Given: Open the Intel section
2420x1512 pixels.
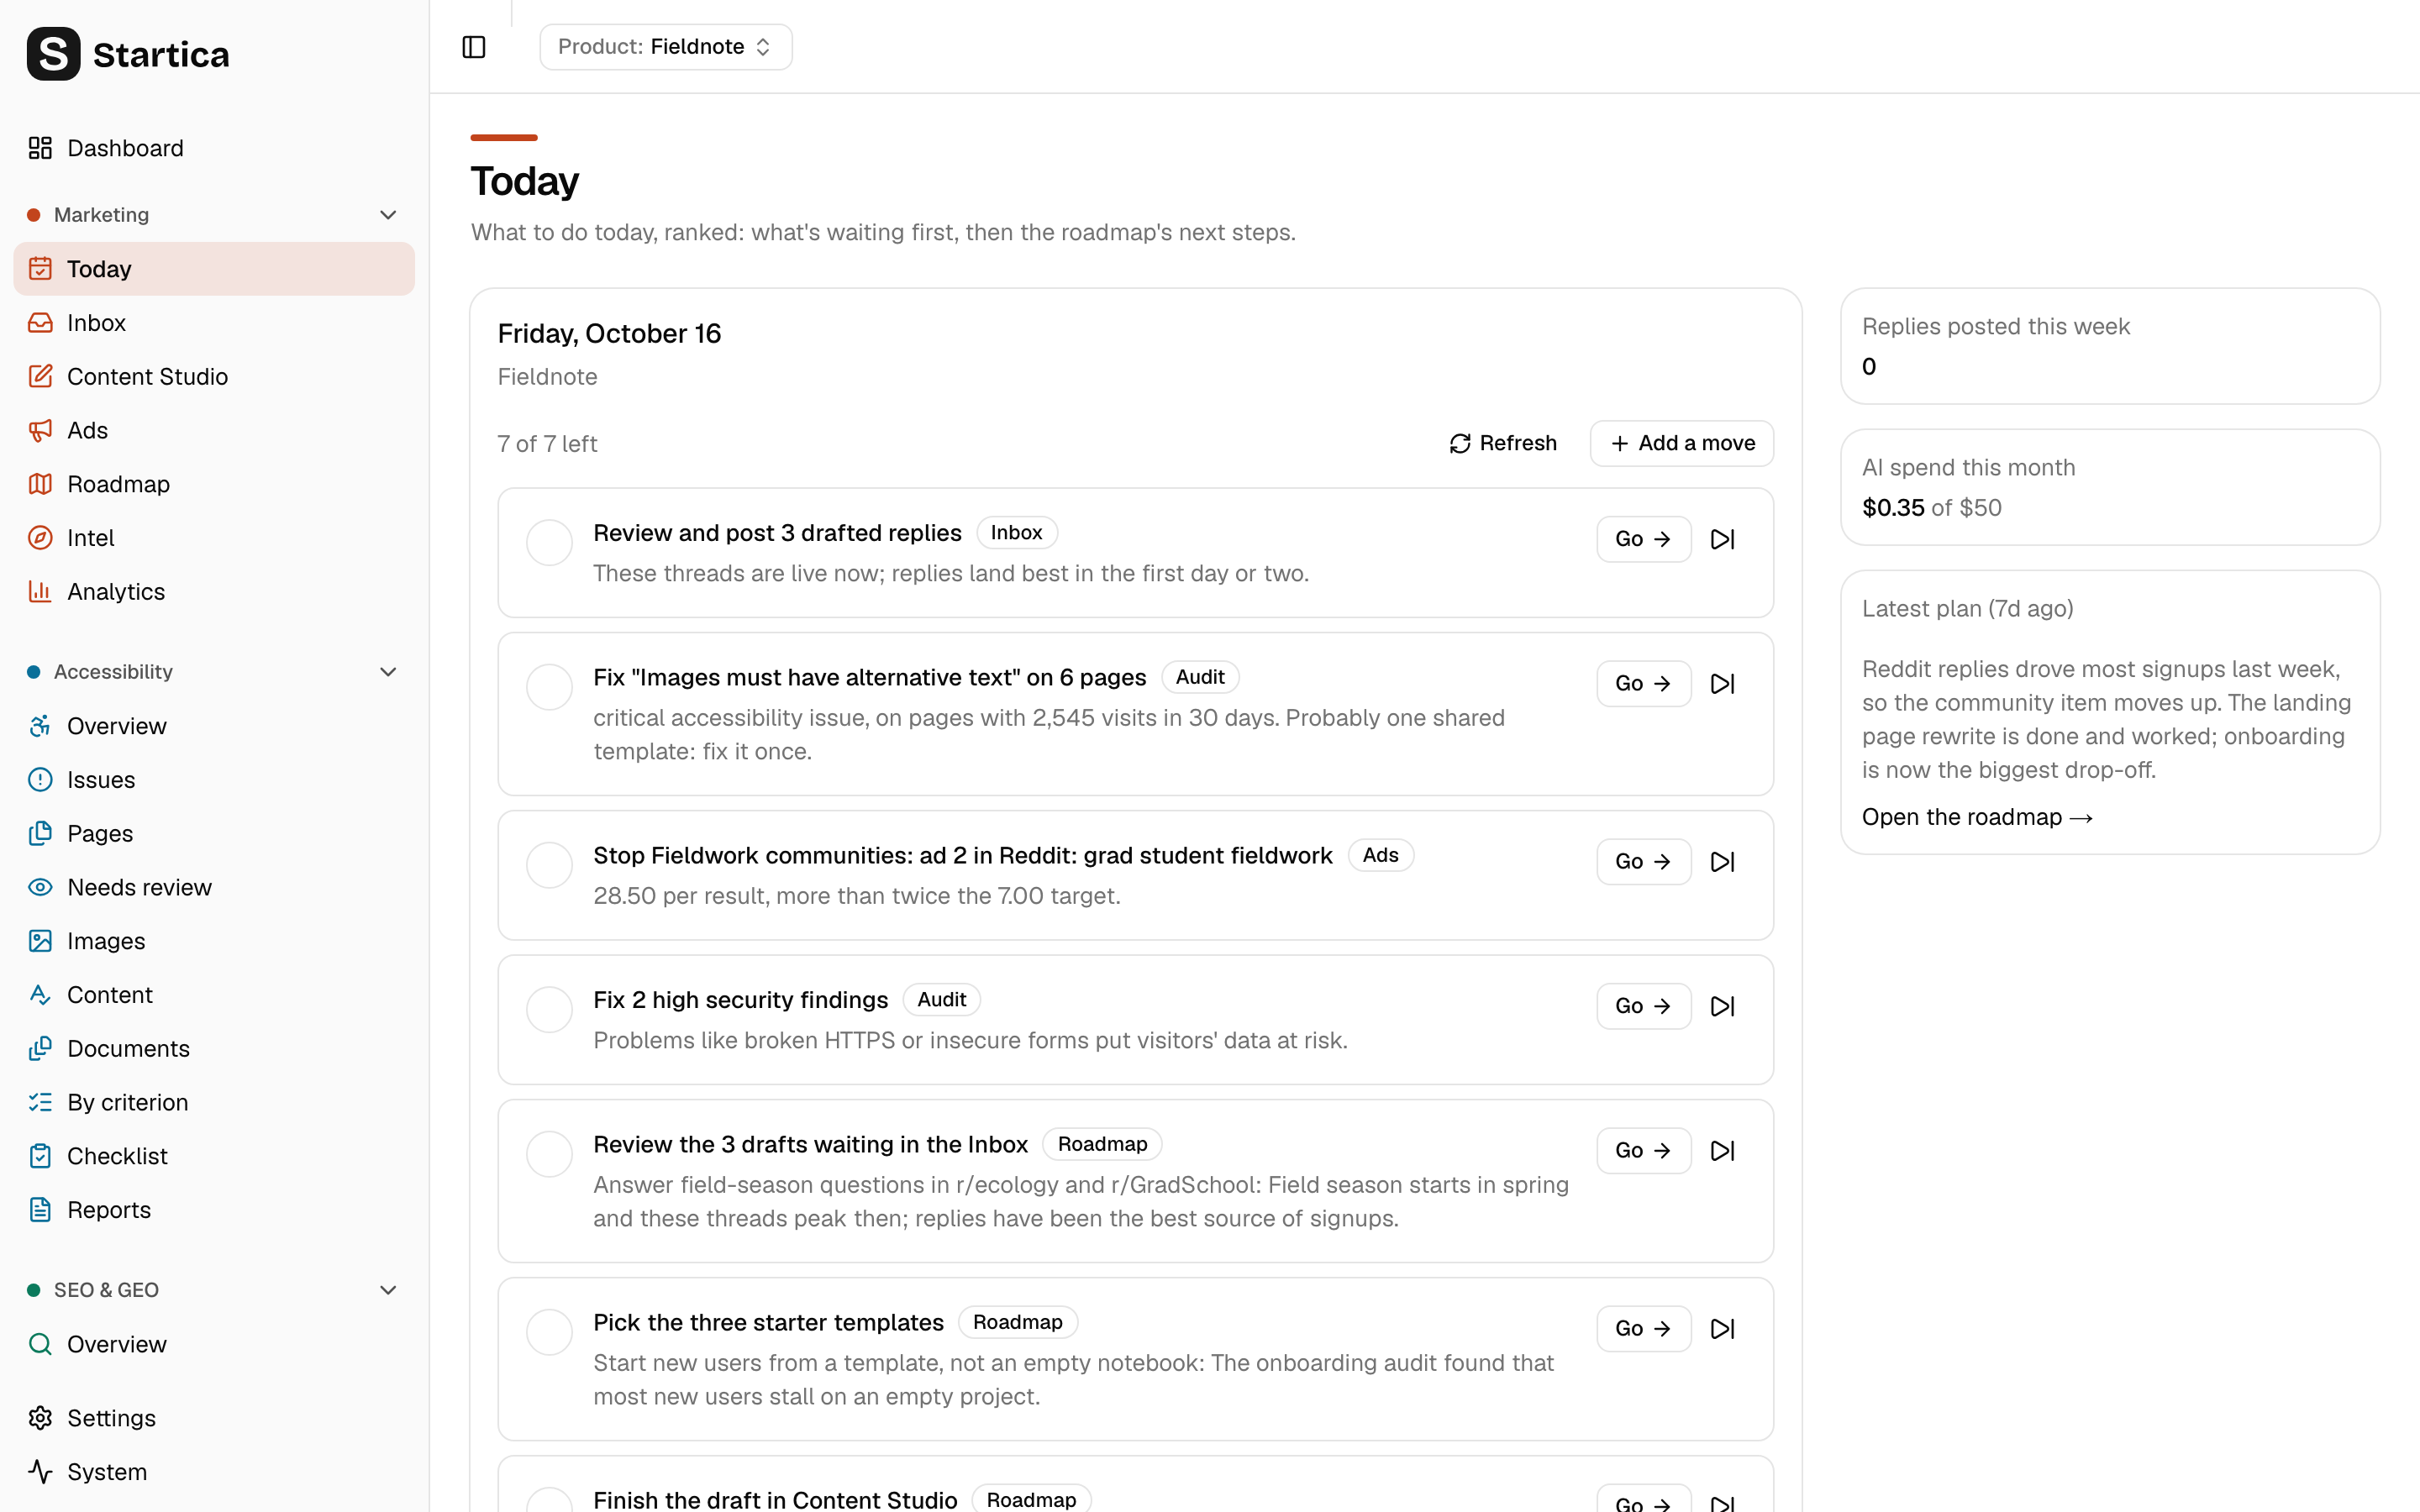Looking at the screenshot, I should [214, 538].
